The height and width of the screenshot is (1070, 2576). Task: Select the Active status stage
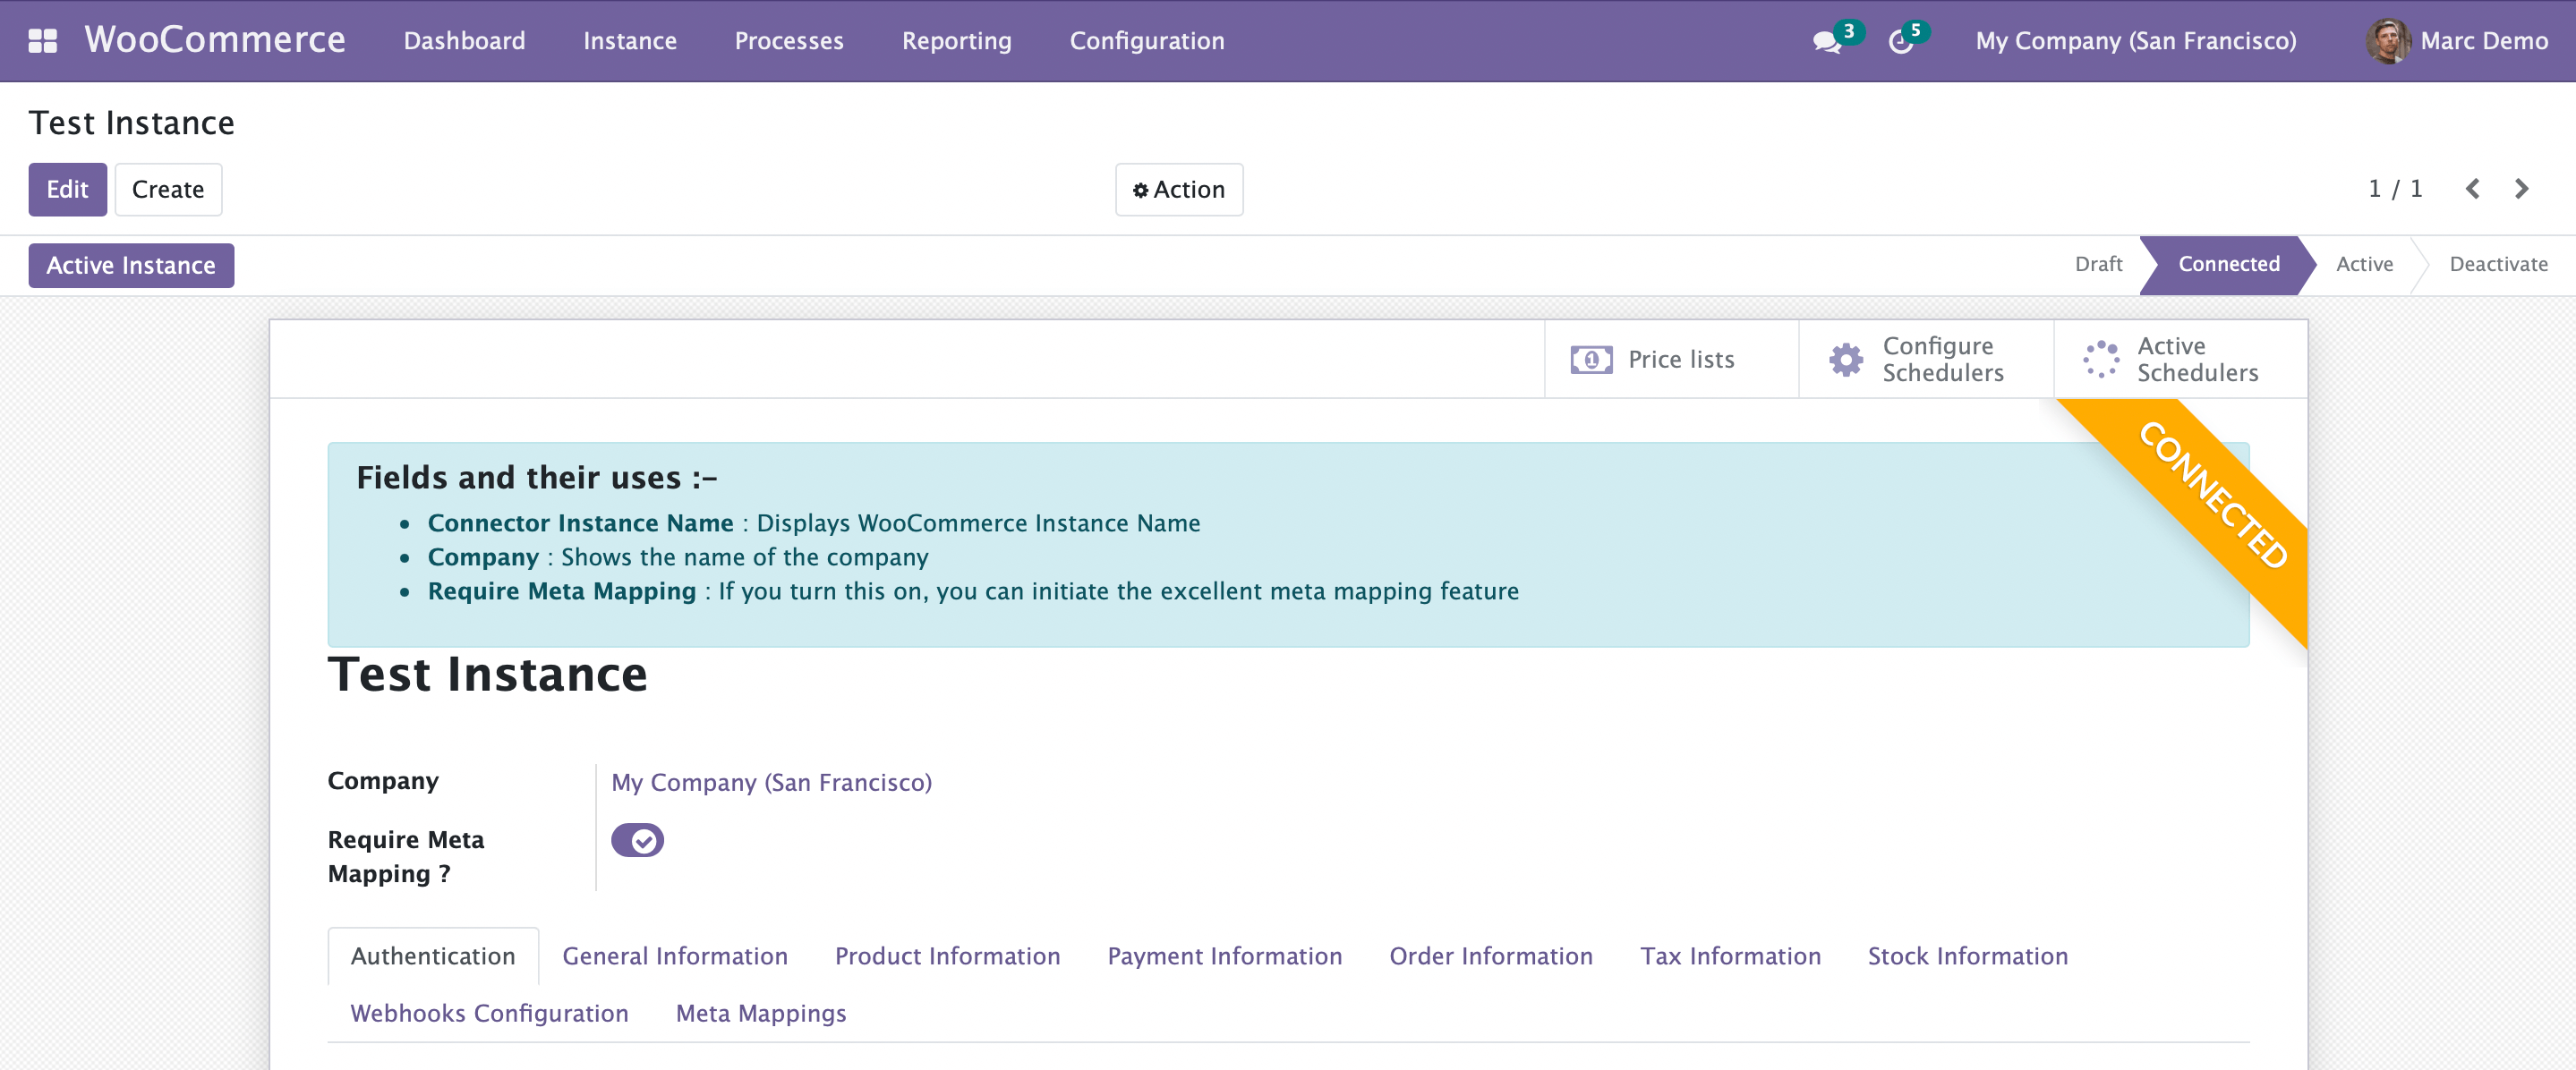[2364, 264]
